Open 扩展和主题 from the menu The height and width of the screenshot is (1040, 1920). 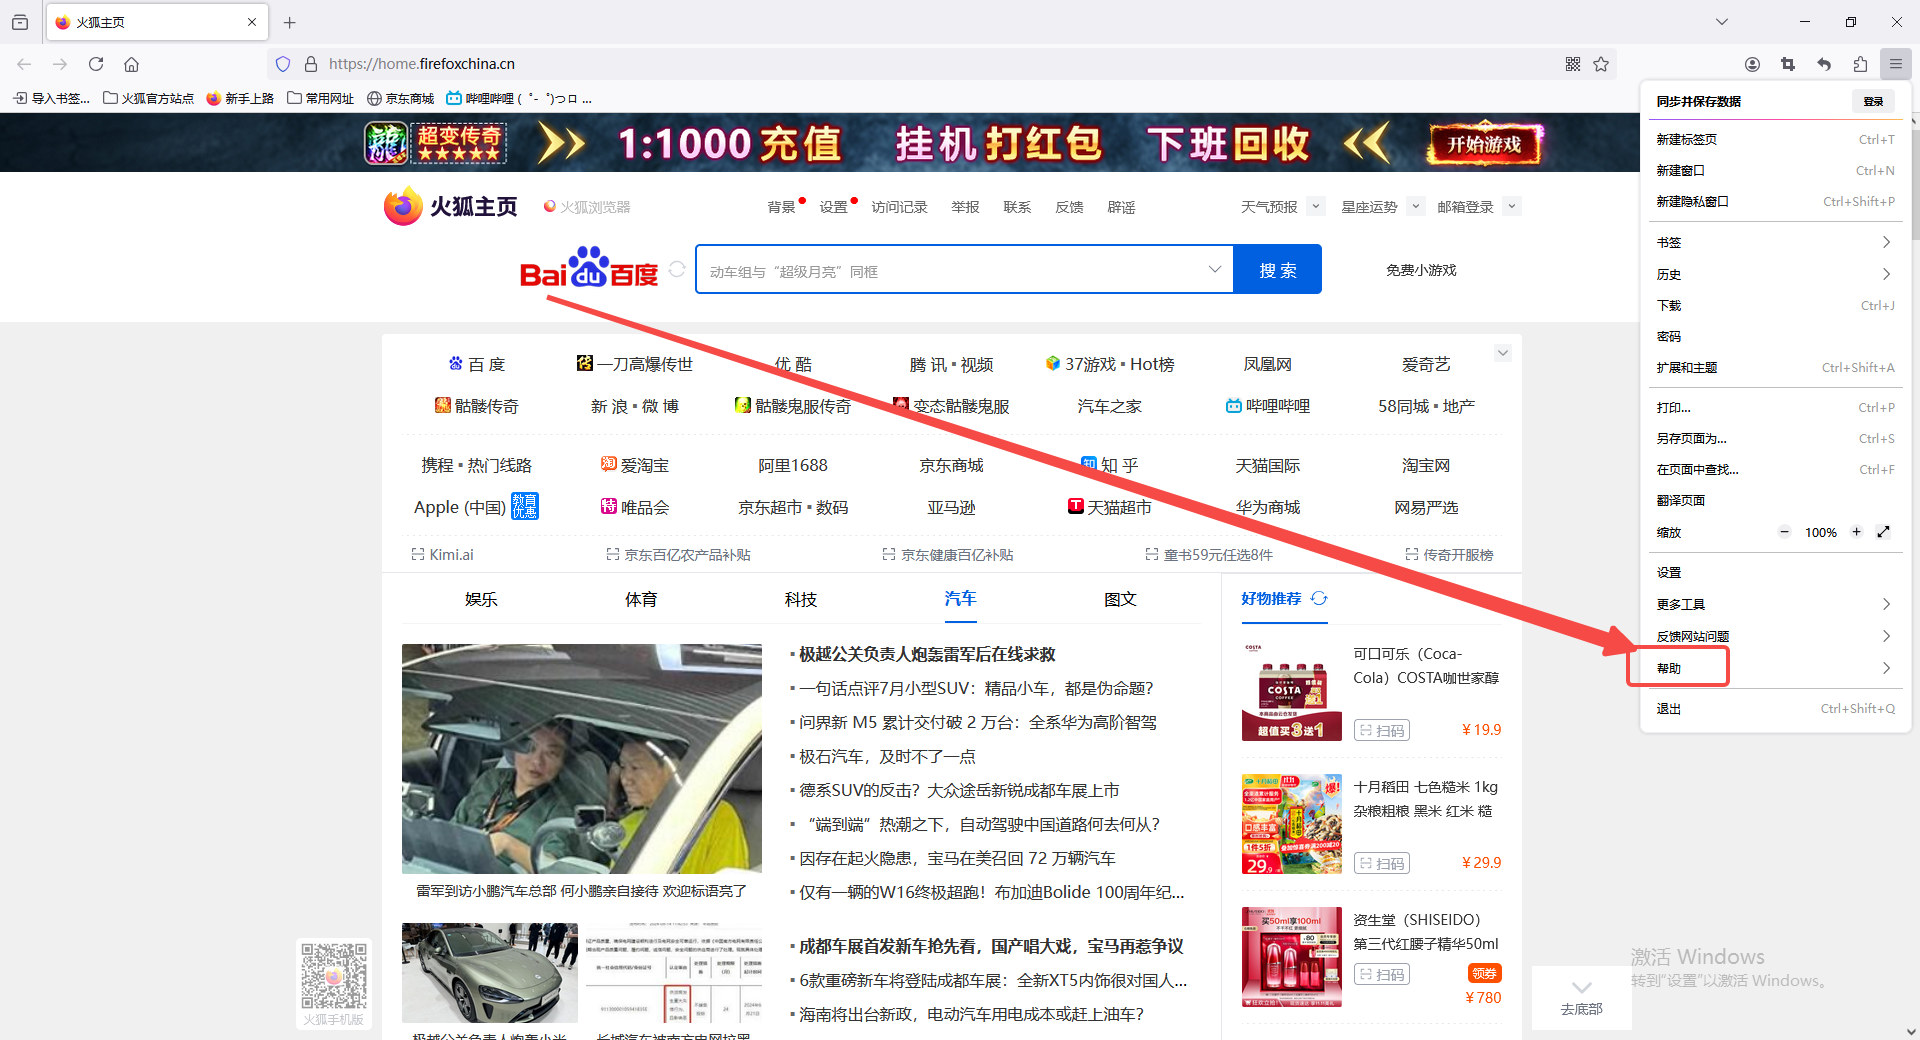click(1775, 367)
